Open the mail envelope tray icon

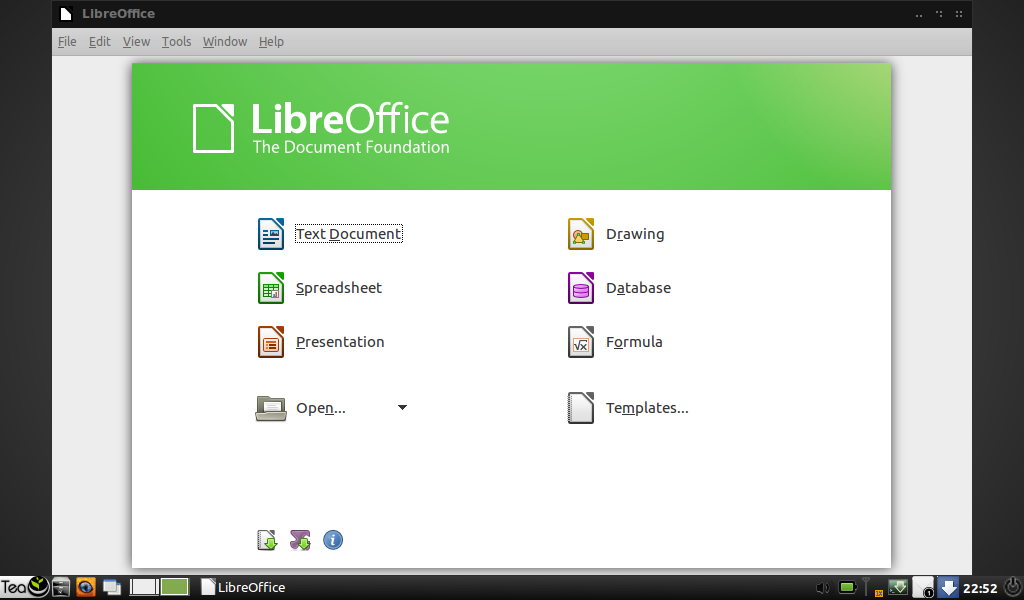(x=923, y=587)
